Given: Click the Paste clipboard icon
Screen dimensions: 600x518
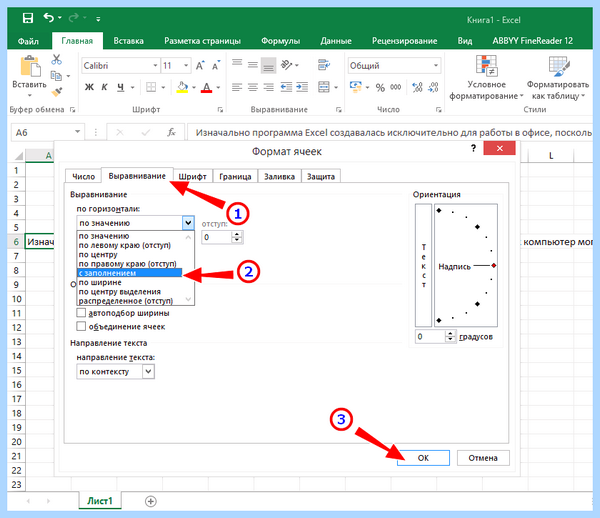Looking at the screenshot, I should point(31,66).
